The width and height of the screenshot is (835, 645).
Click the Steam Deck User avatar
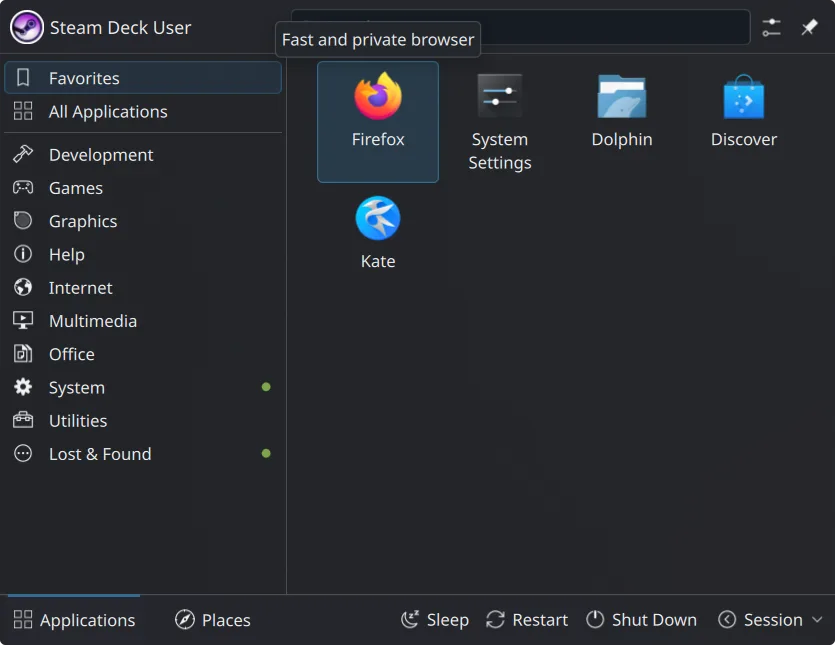[27, 27]
